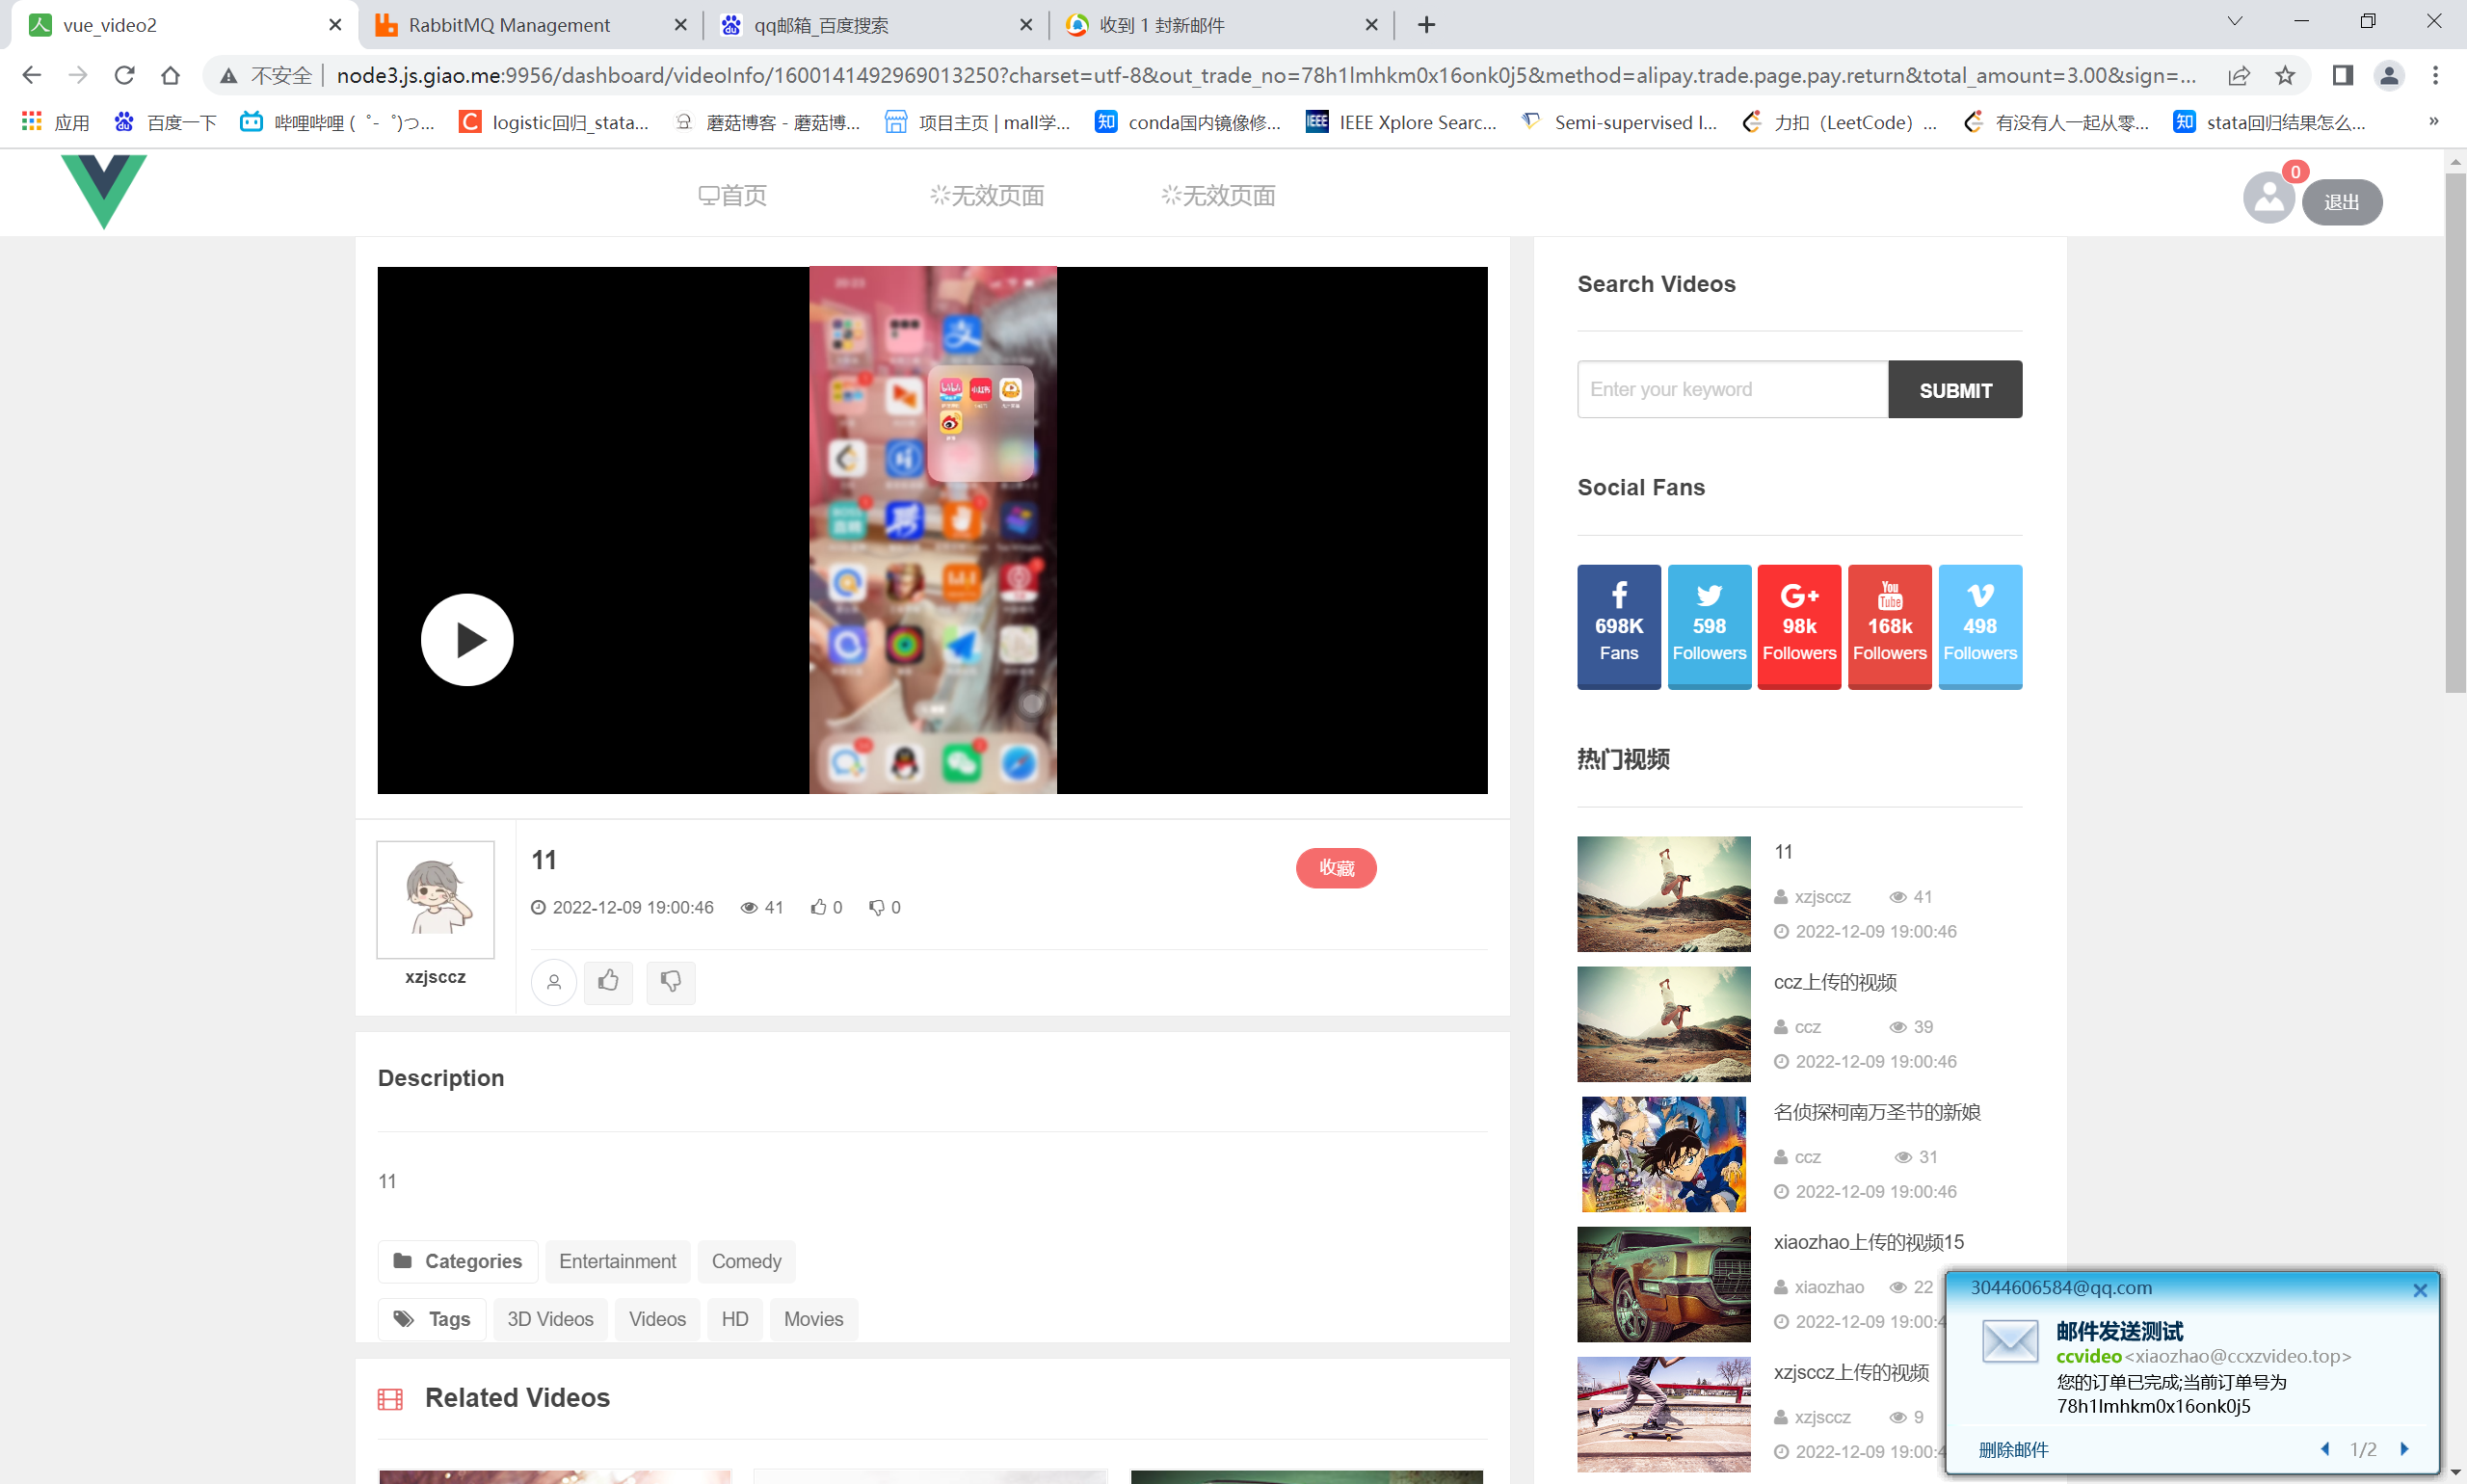Open 名侦探柯南万圣节的新娘 video link
This screenshot has width=2467, height=1484.
(x=1877, y=1112)
